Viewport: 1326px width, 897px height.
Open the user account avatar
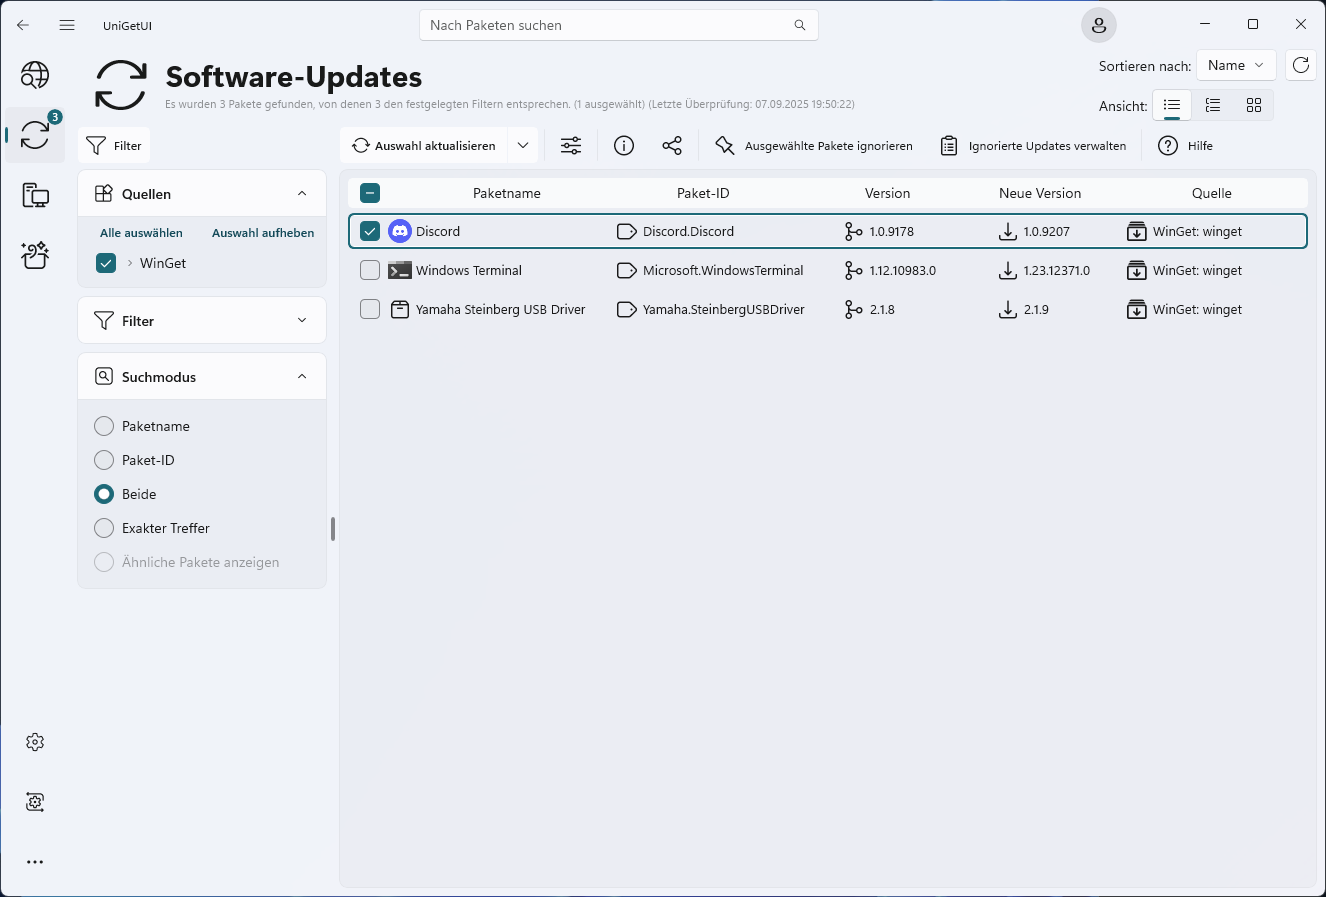1099,25
